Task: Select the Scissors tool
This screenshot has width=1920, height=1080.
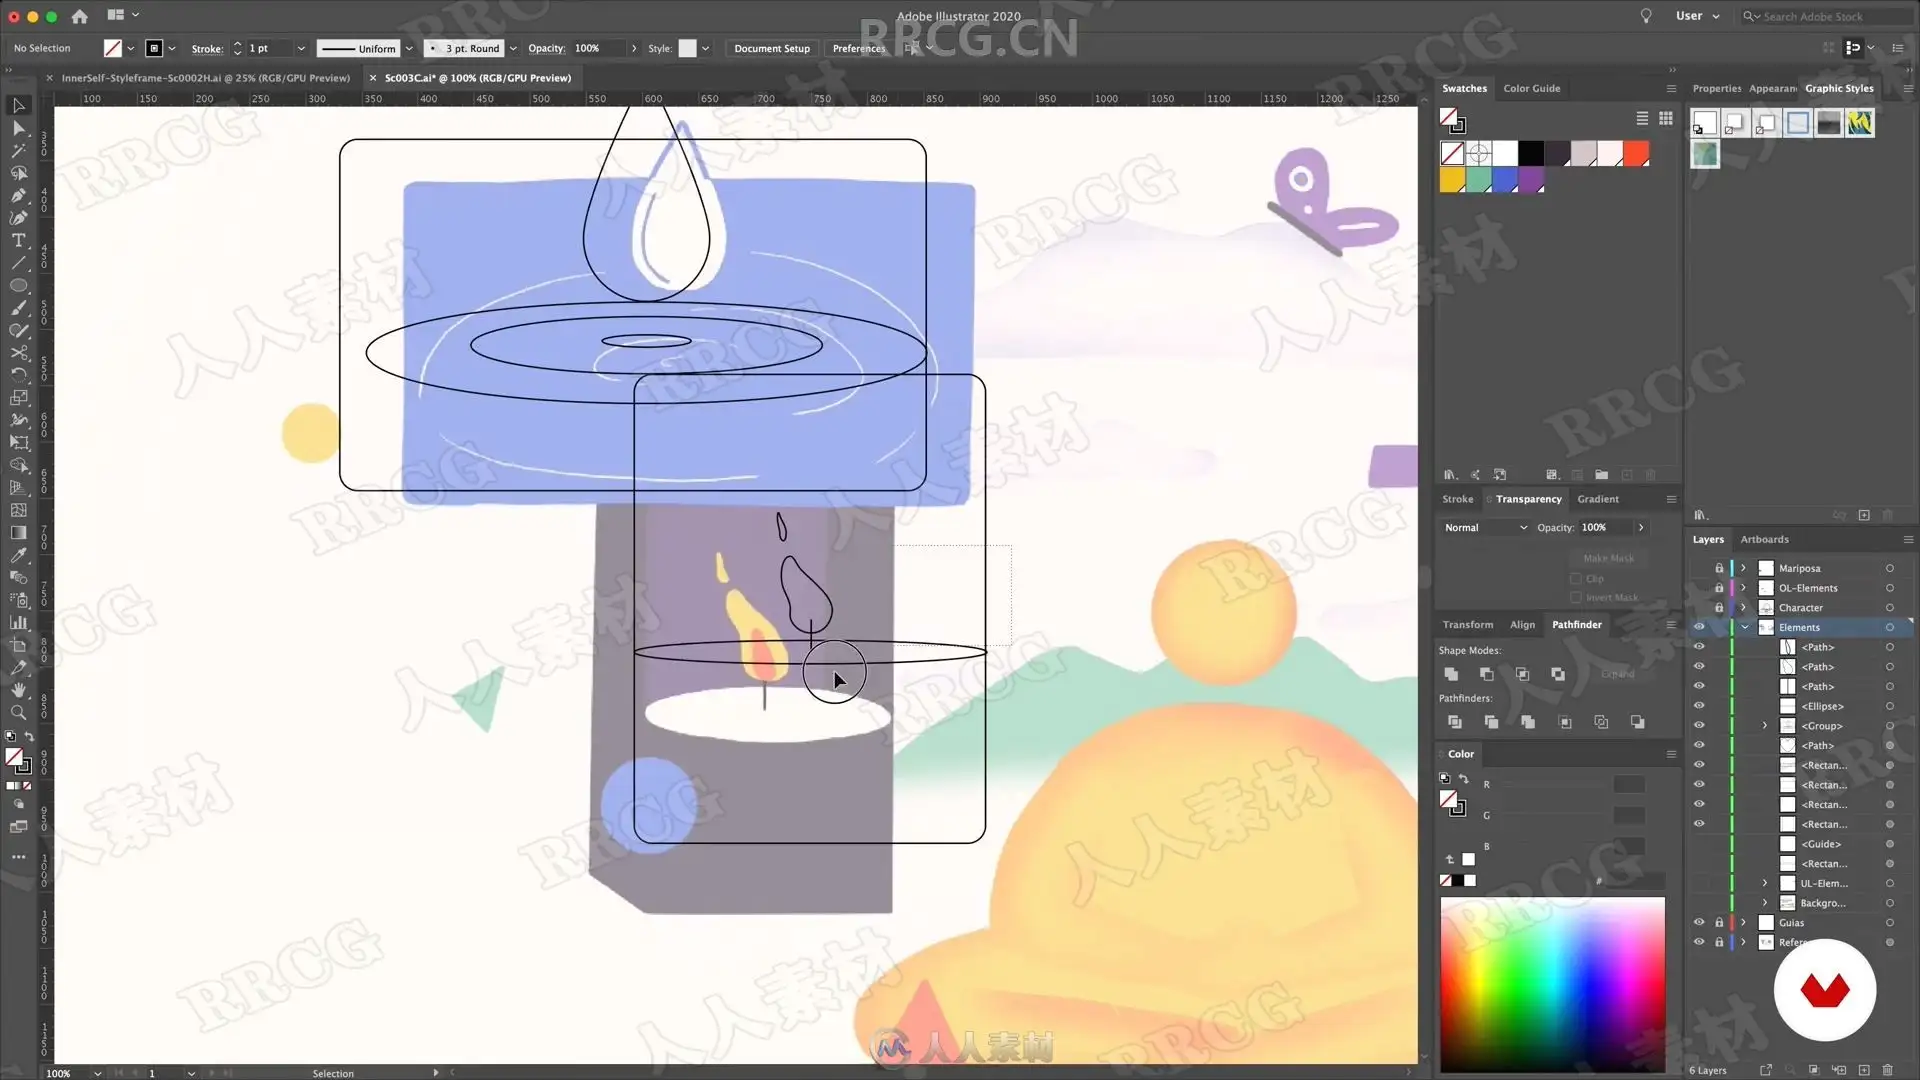Action: [x=18, y=353]
